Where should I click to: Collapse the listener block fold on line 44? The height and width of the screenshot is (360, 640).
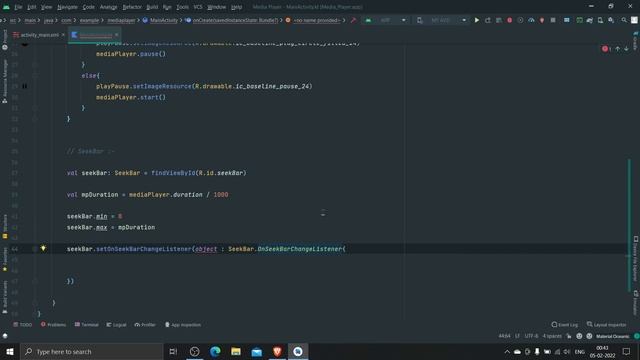35,249
